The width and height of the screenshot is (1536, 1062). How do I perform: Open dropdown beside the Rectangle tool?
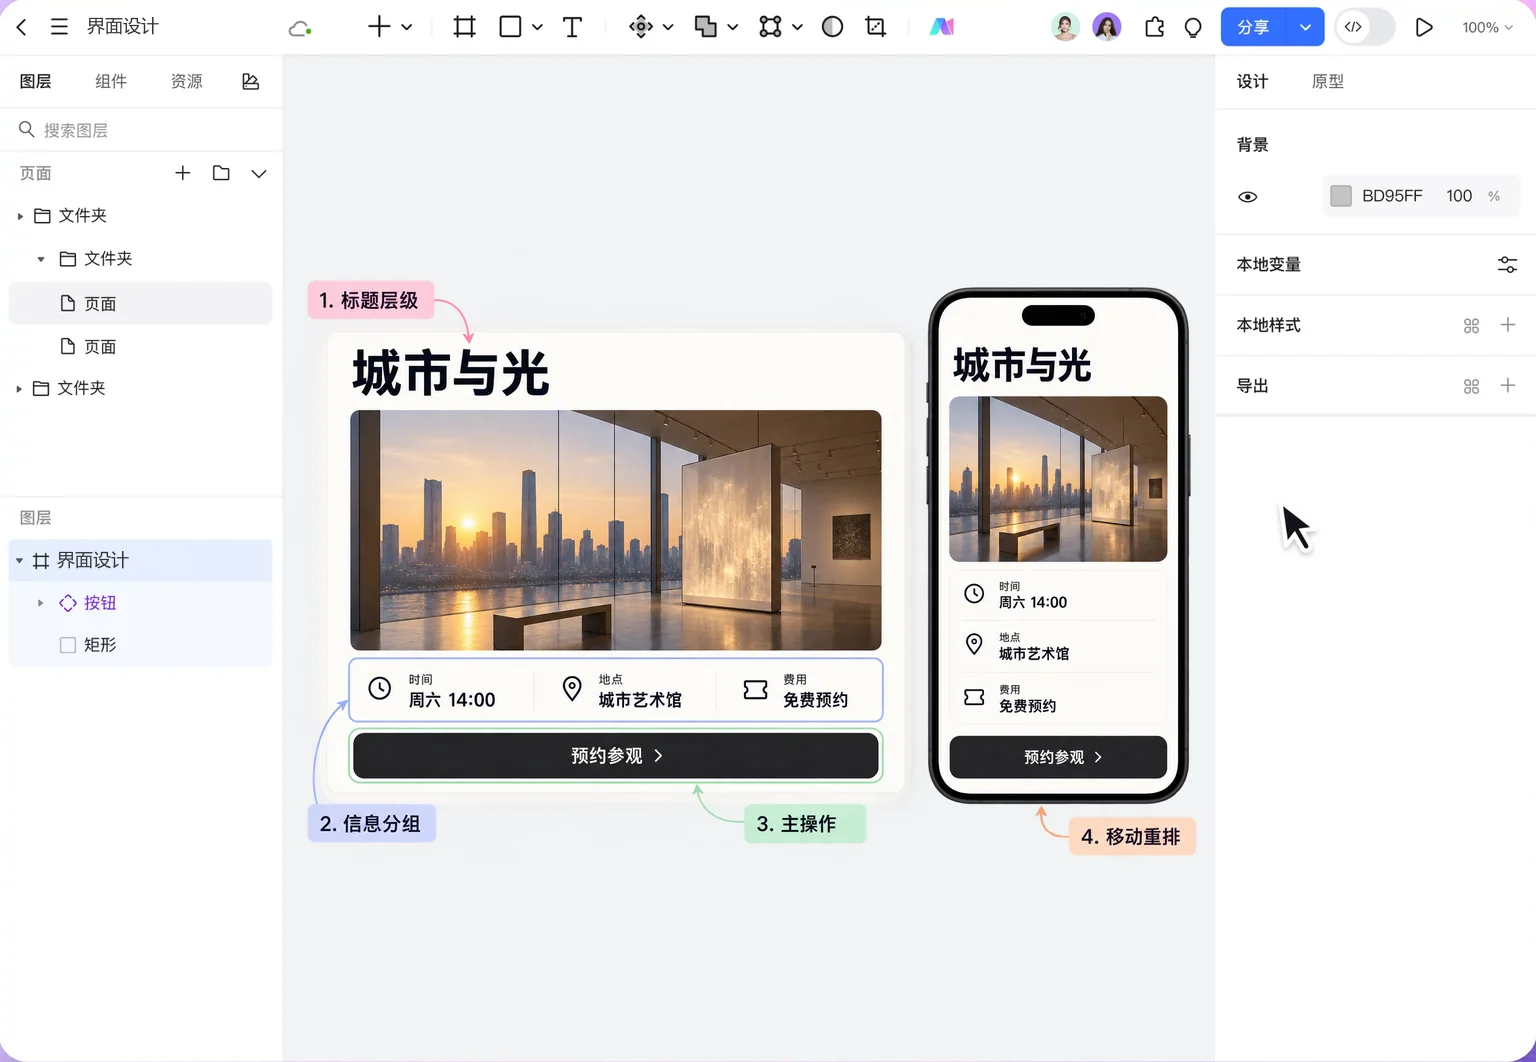537,27
